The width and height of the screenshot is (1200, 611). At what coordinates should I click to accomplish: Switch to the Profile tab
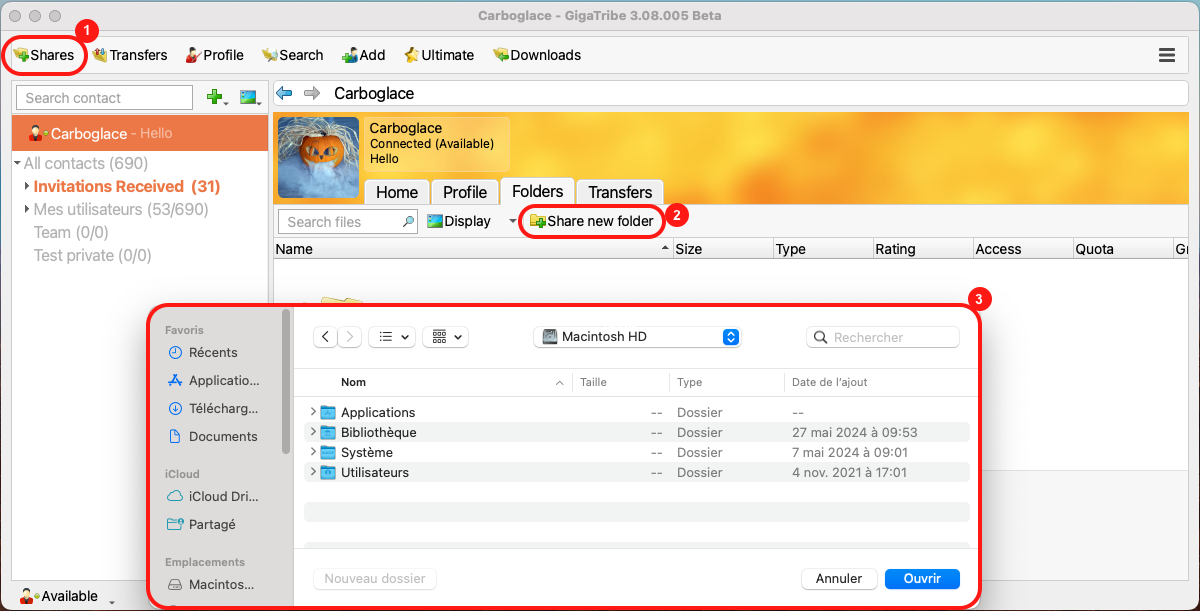pyautogui.click(x=464, y=192)
